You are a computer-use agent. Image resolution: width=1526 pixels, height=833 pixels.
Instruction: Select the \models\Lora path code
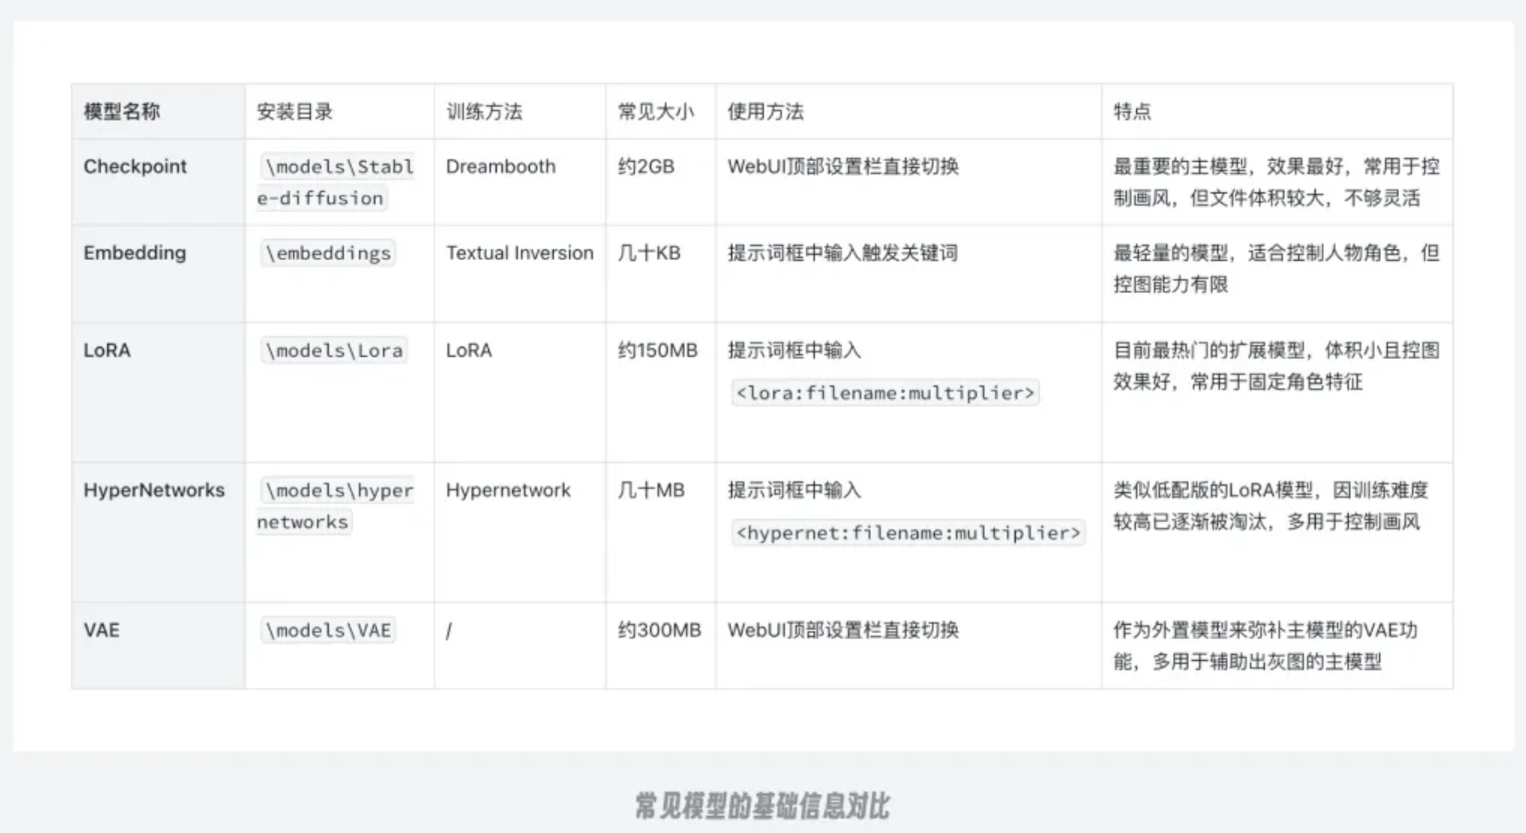pyautogui.click(x=333, y=351)
